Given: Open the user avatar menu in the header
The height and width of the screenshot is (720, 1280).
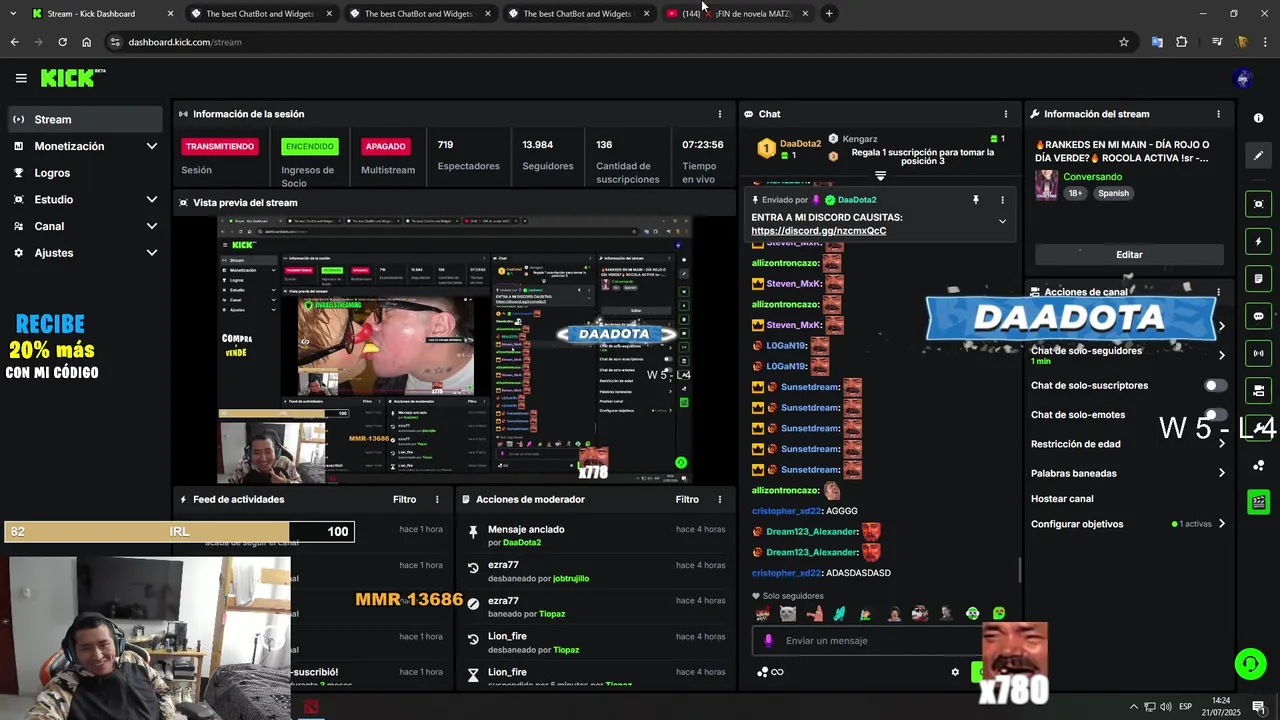Looking at the screenshot, I should tap(1243, 78).
